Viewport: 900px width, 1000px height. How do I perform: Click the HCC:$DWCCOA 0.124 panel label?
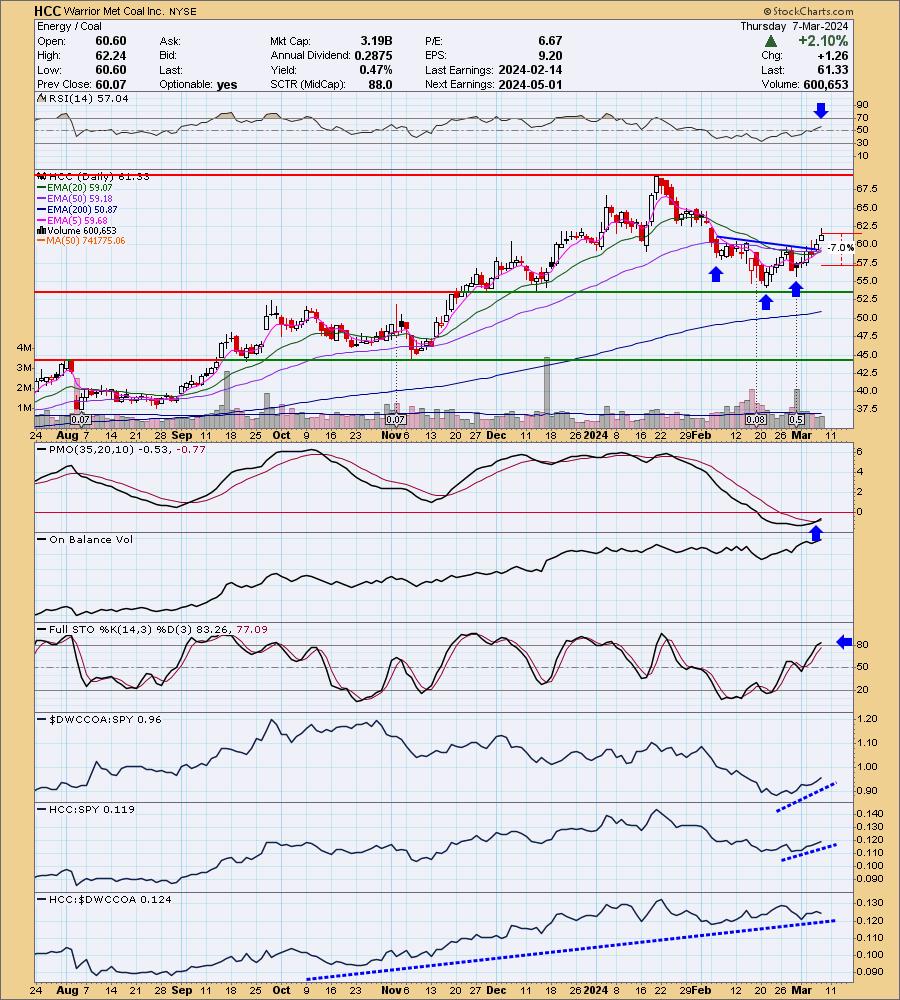tap(110, 899)
